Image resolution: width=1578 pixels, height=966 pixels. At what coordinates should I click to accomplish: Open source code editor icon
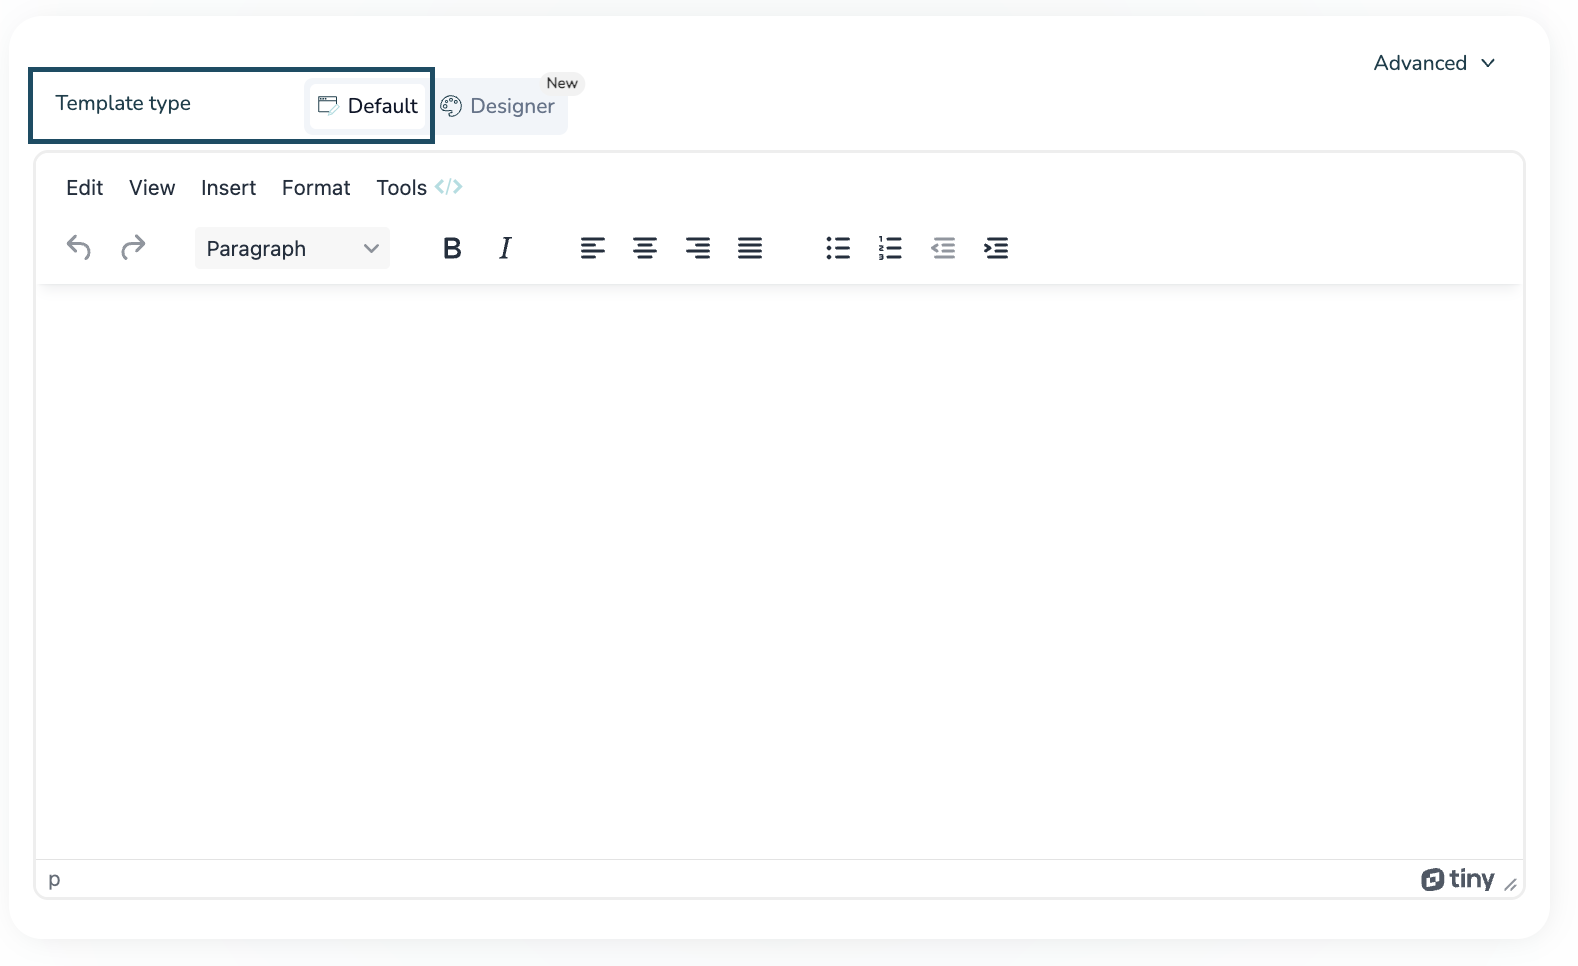tap(449, 187)
